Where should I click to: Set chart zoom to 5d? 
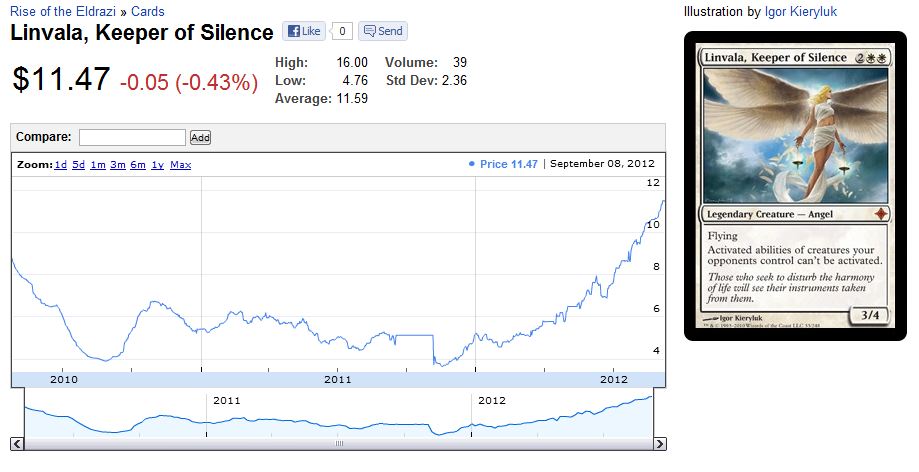78,164
